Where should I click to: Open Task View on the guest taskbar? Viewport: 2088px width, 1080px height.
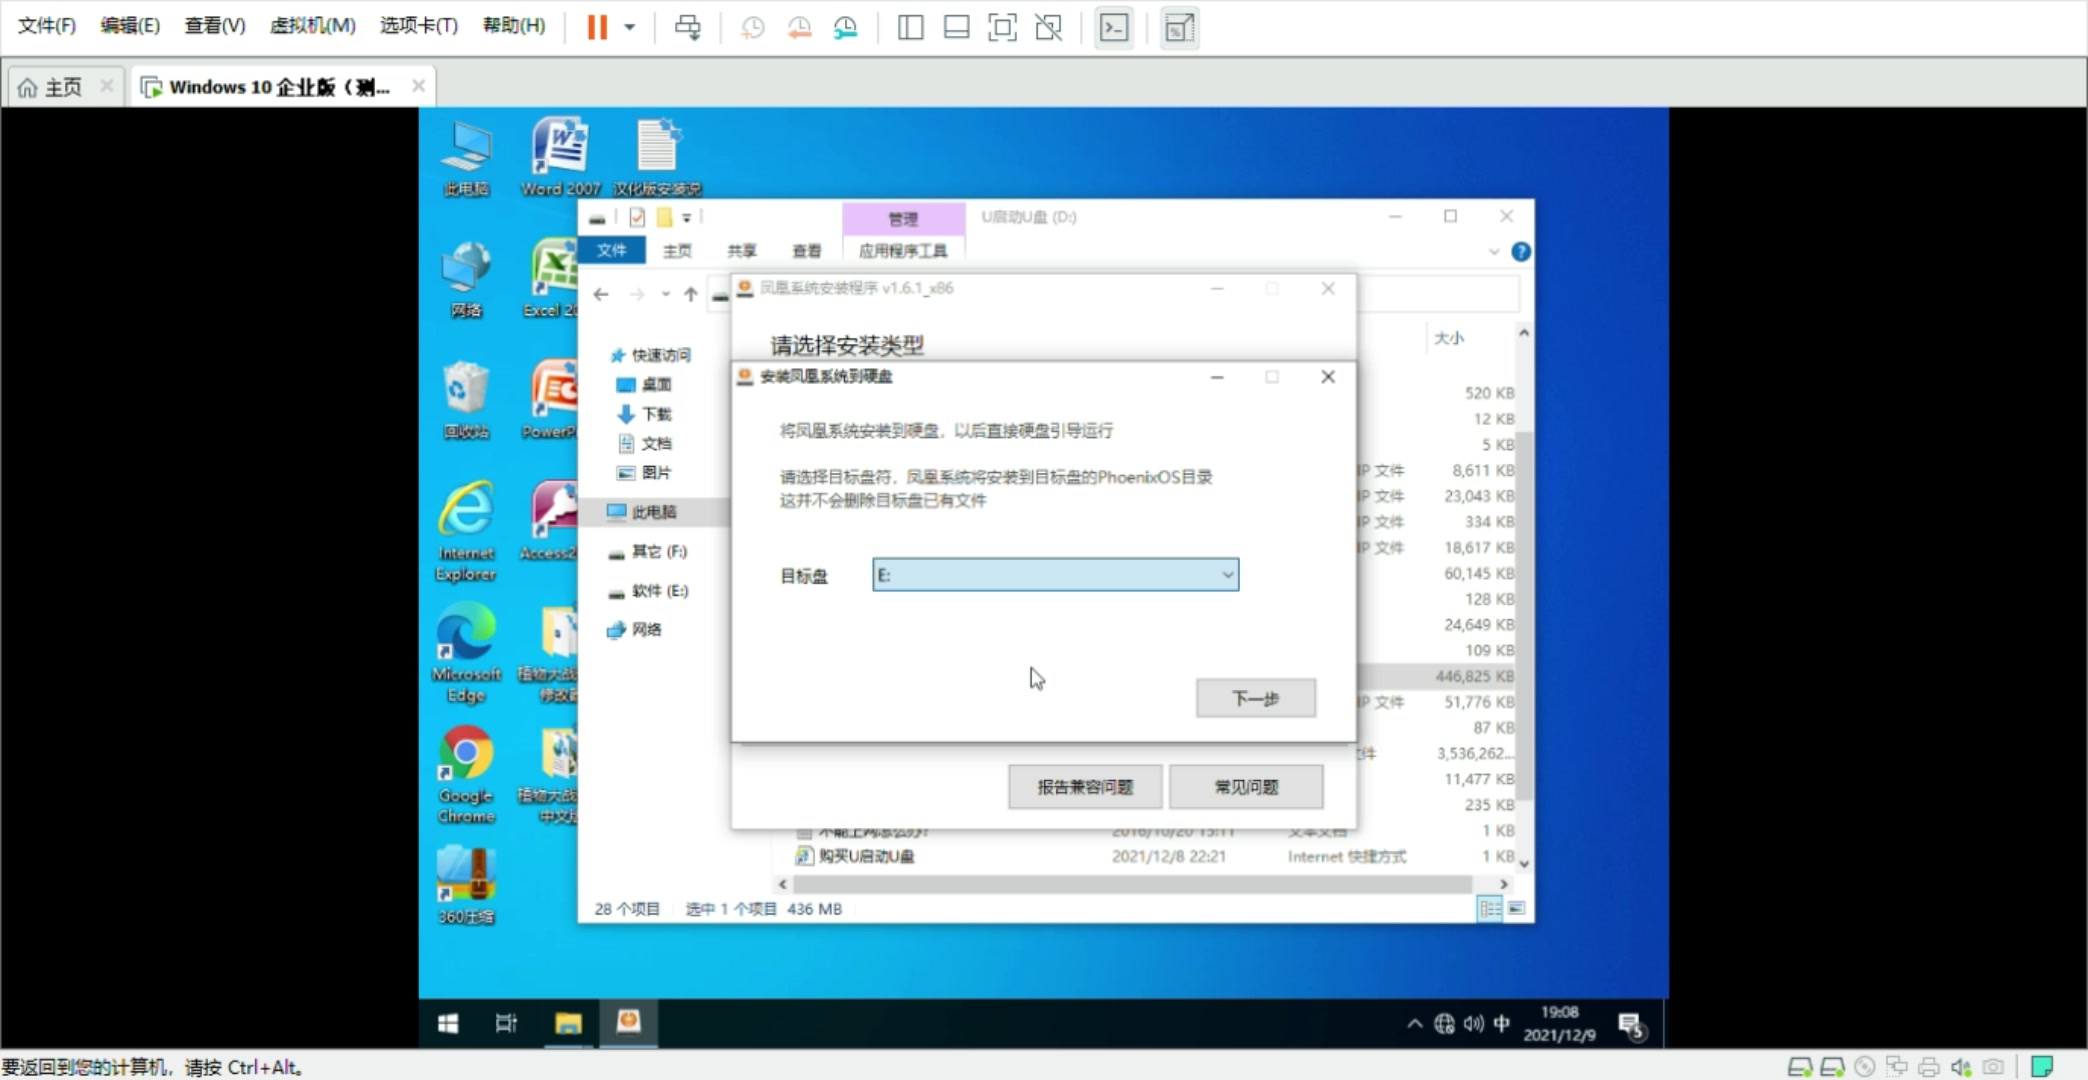[506, 1023]
